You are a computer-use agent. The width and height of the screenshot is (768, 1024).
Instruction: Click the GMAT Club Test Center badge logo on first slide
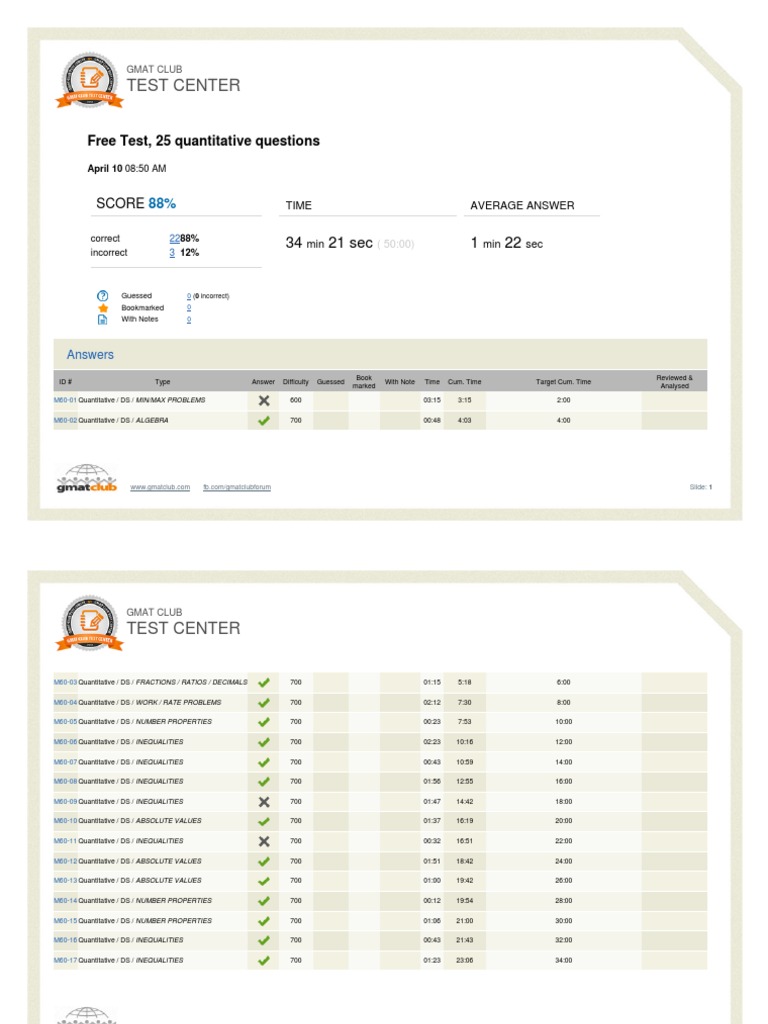[89, 80]
